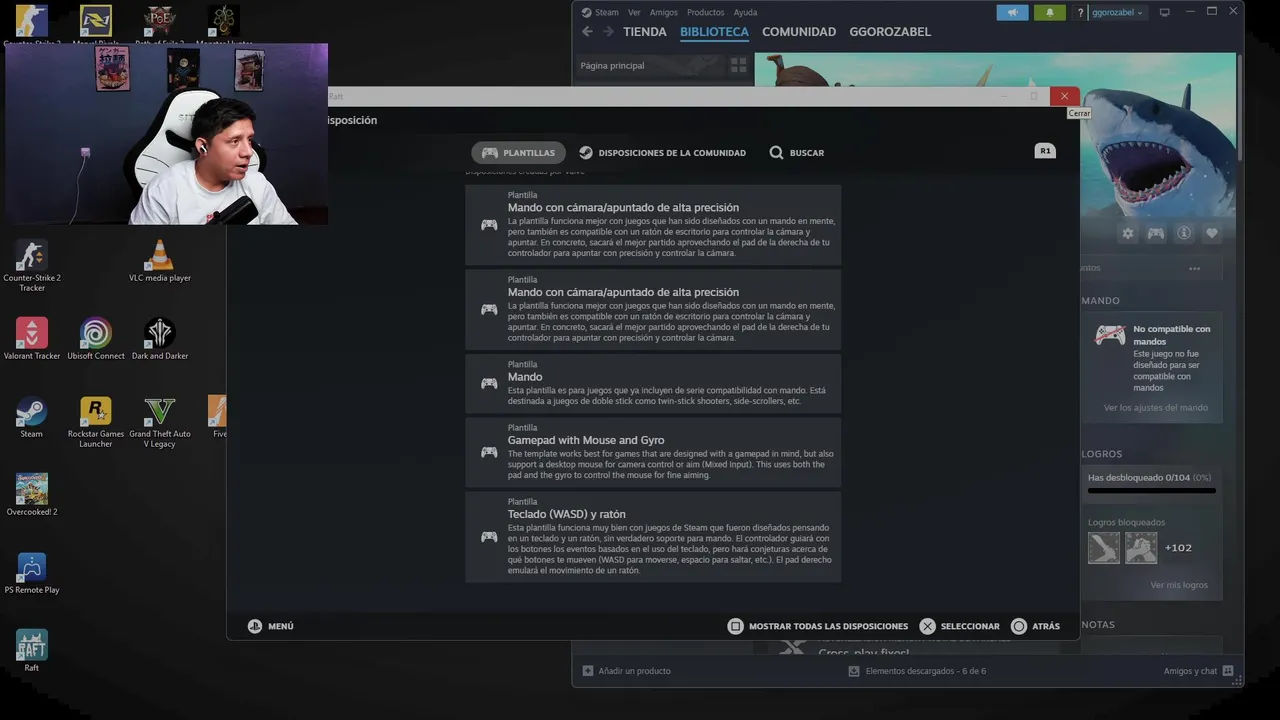Open controller layout icon on game page

click(1155, 233)
